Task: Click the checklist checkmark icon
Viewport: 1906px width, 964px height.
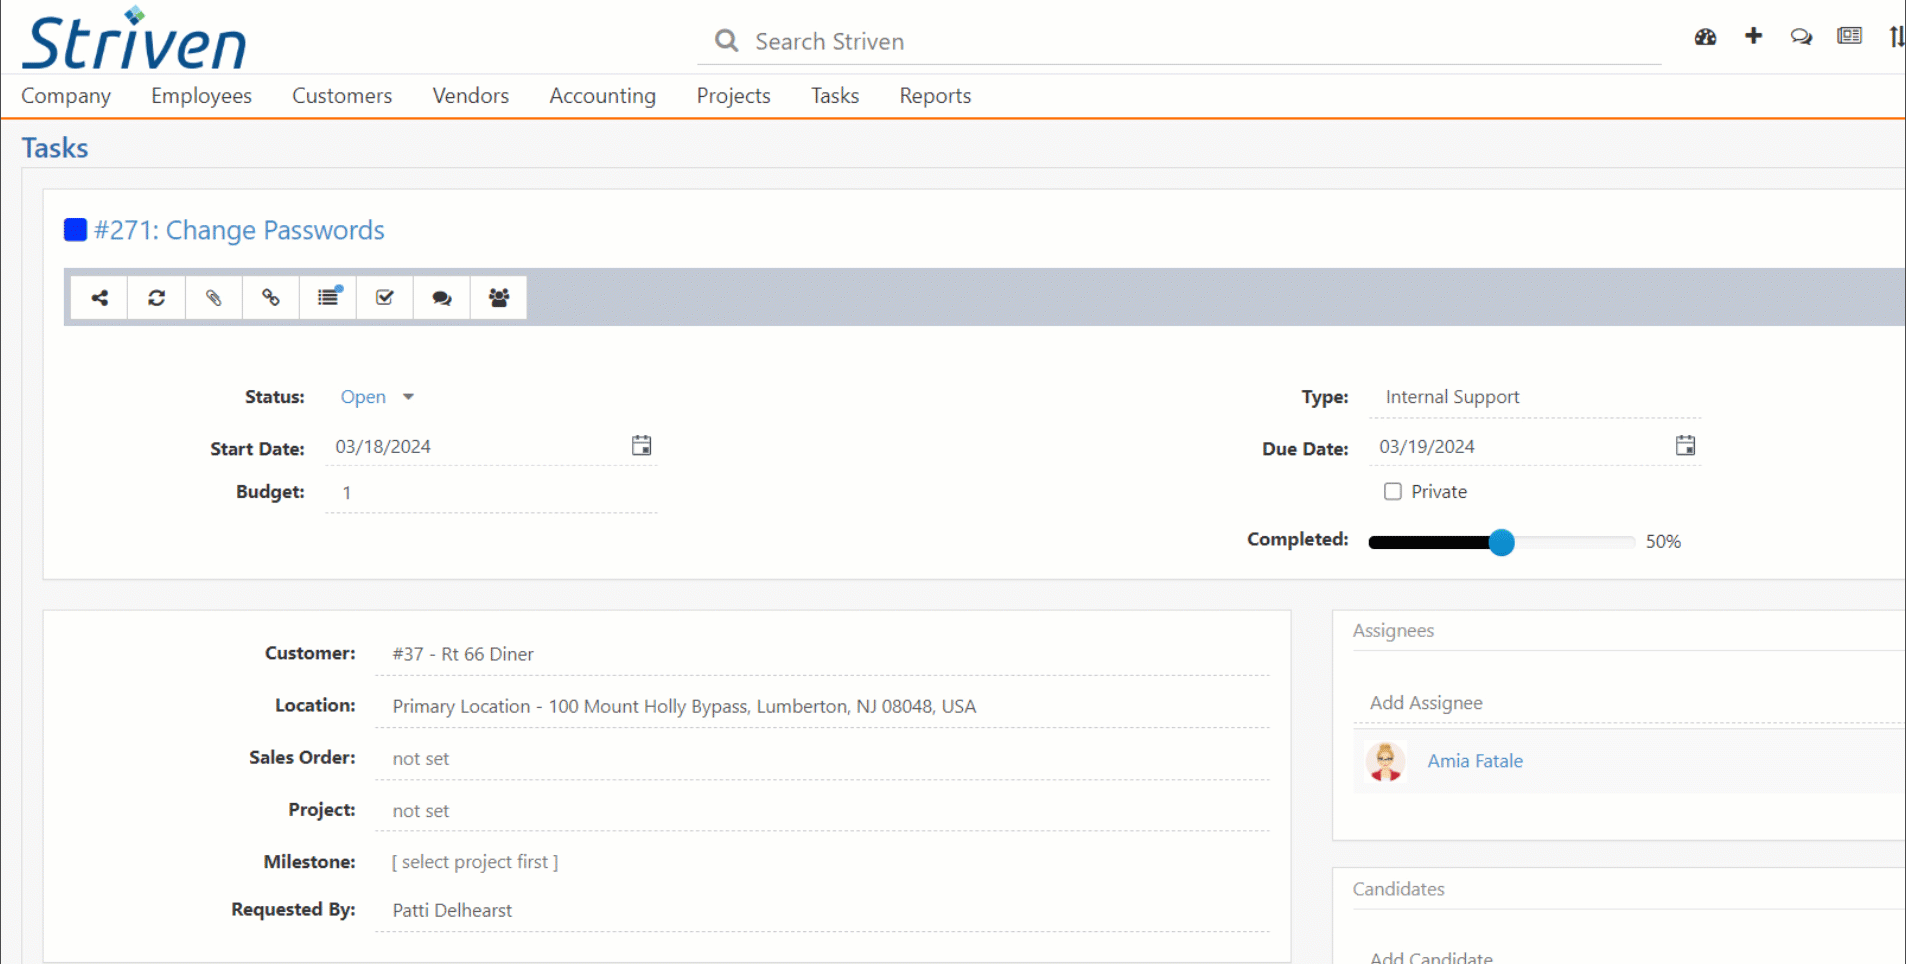Action: 385,297
